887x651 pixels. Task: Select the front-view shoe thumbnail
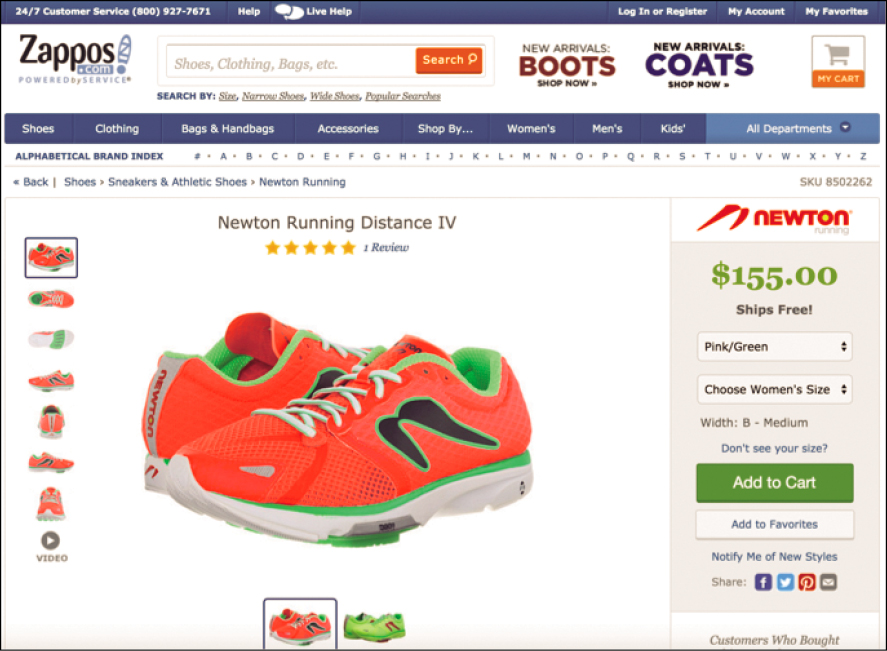pyautogui.click(x=51, y=503)
